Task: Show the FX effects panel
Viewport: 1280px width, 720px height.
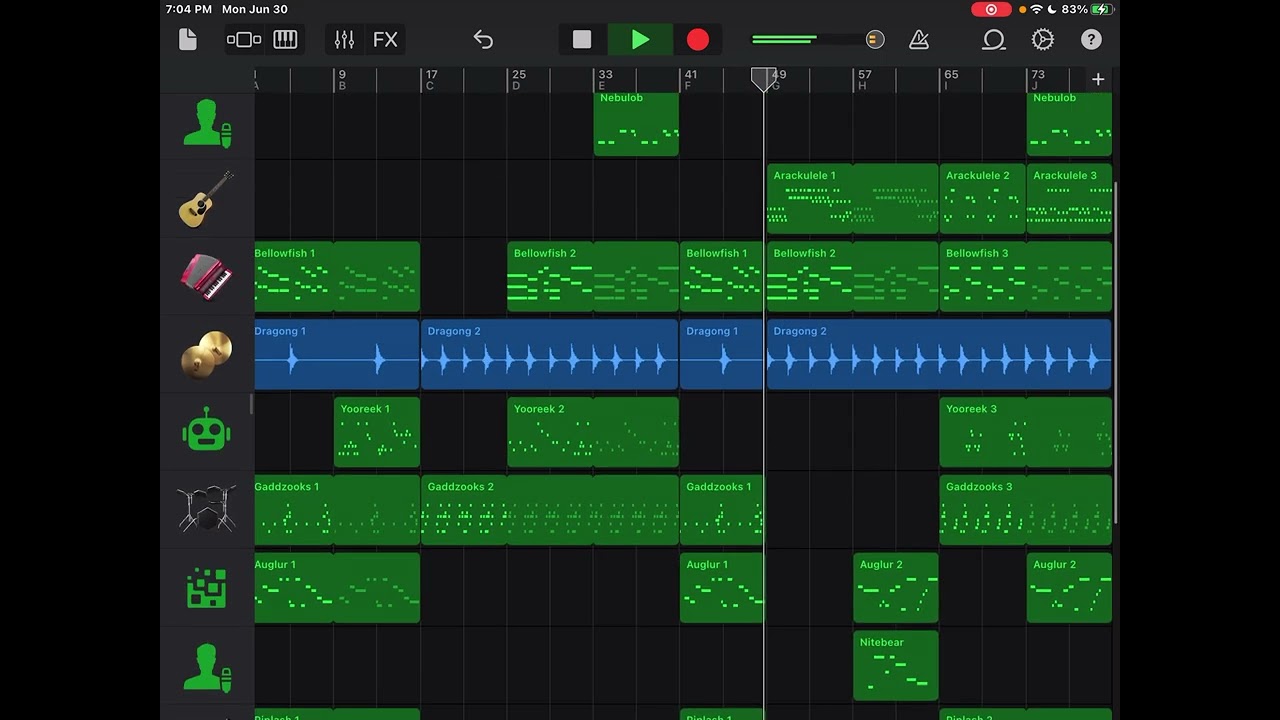Action: pos(385,40)
